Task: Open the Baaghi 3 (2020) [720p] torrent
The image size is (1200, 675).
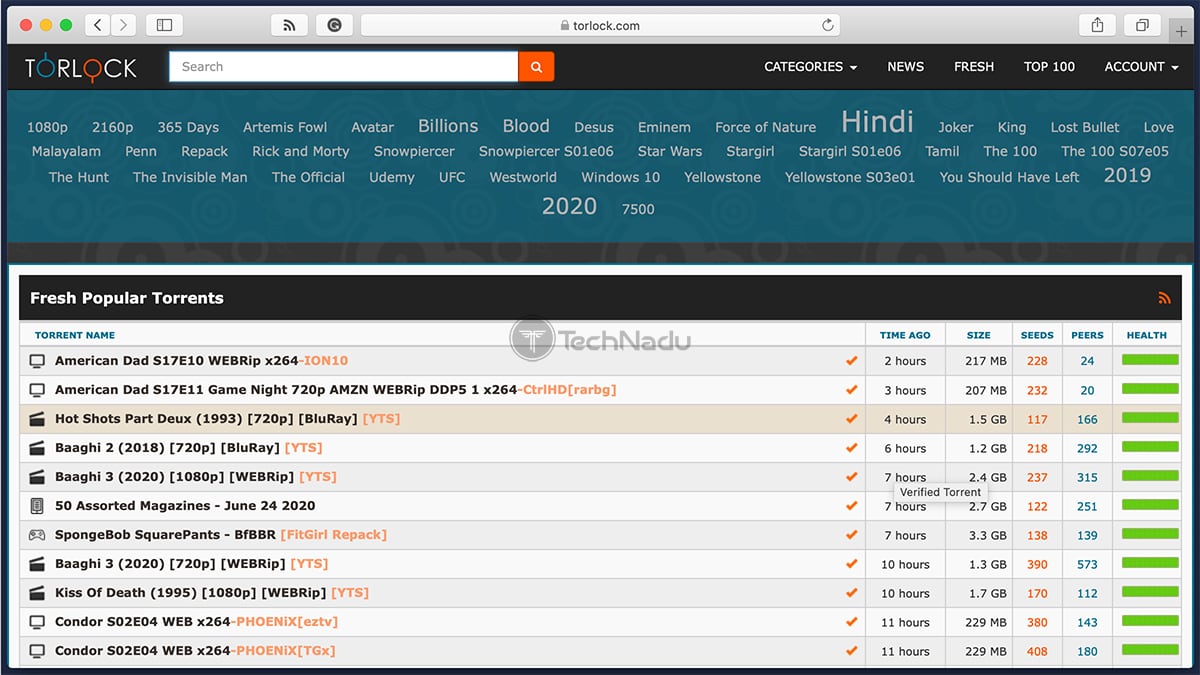Action: point(192,564)
